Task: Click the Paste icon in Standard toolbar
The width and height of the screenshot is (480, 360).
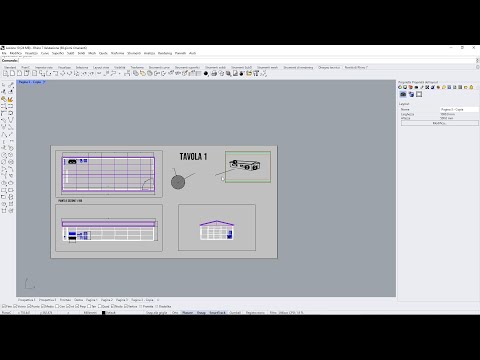Action: coord(55,74)
